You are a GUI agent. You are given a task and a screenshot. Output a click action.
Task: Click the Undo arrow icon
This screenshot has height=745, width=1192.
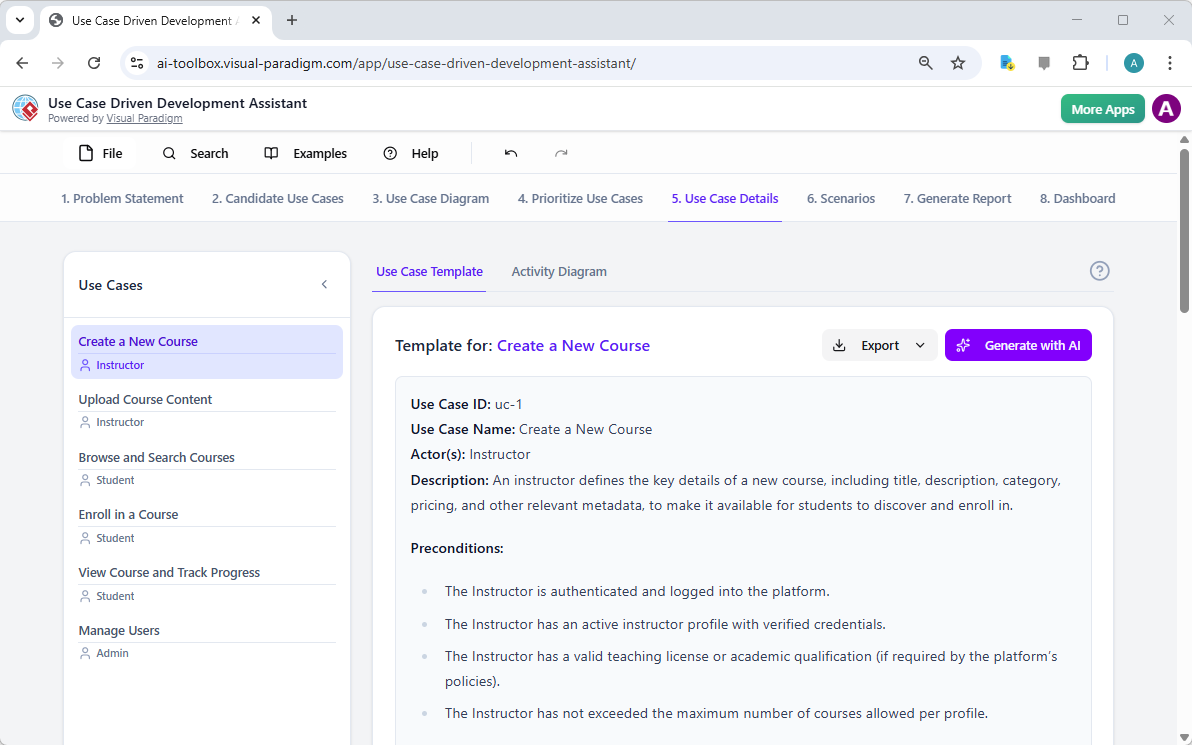tap(510, 152)
